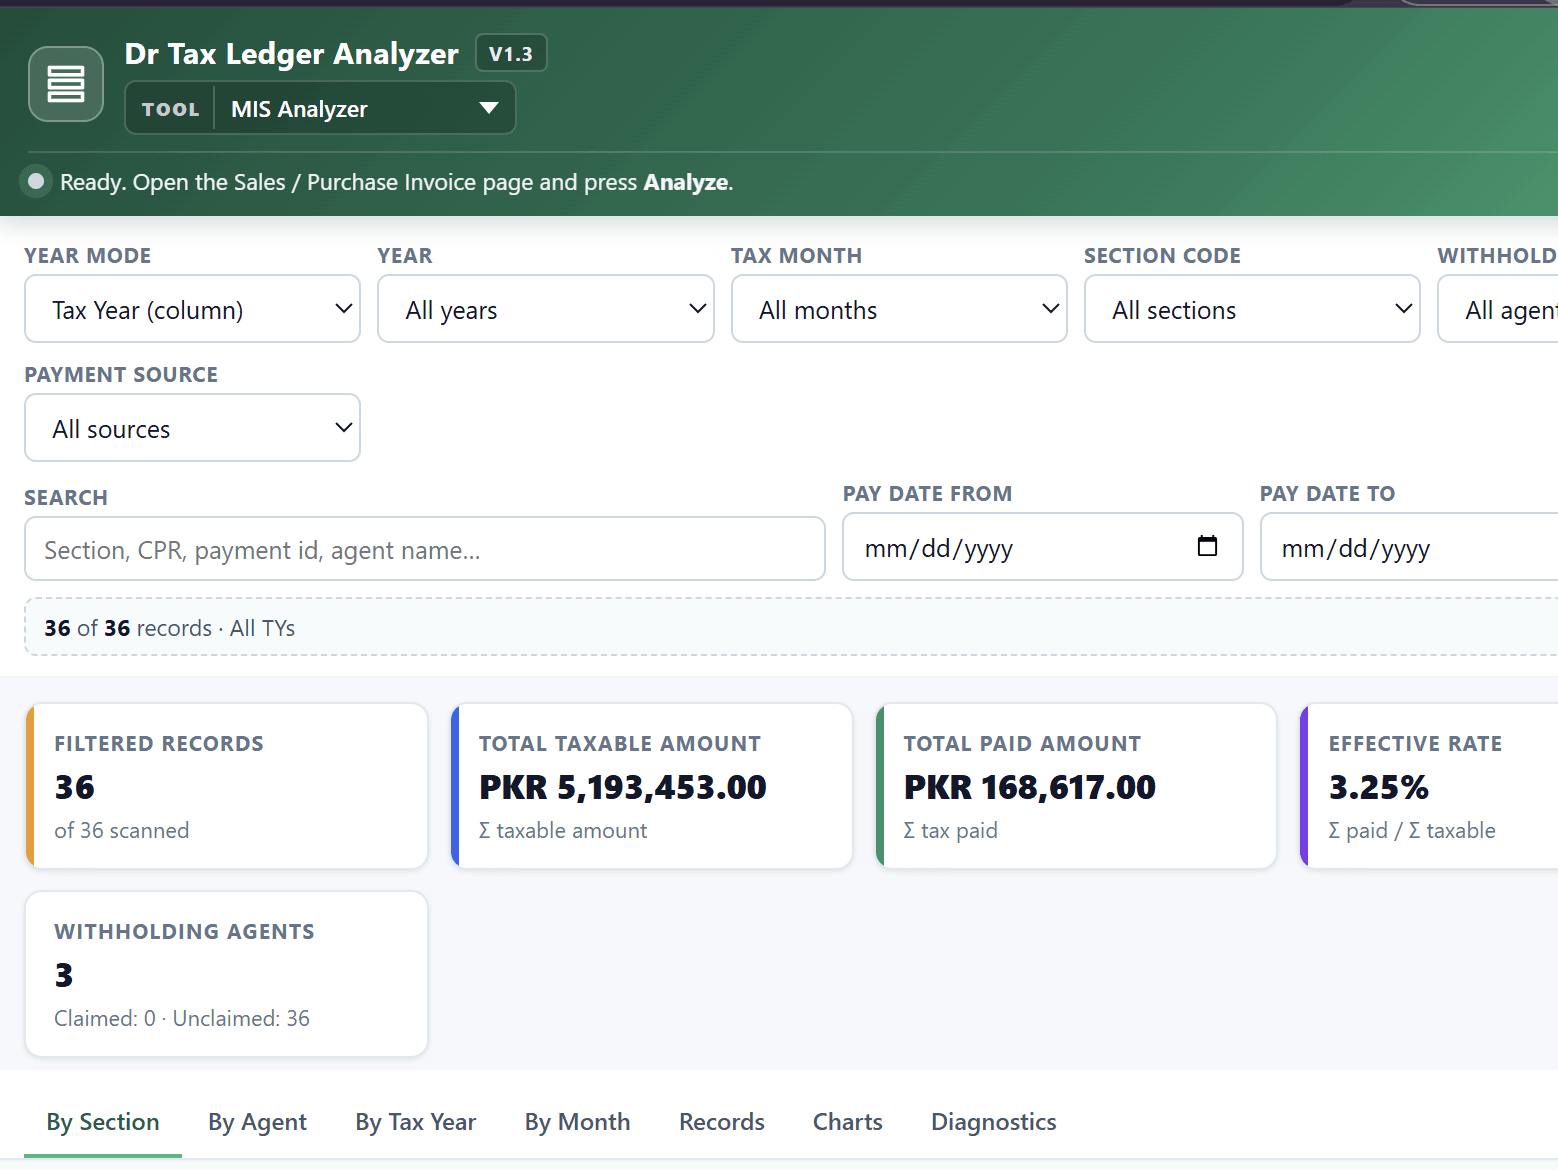The image size is (1558, 1170).
Task: Click the status indicator dot near Ready message
Action: pos(36,181)
